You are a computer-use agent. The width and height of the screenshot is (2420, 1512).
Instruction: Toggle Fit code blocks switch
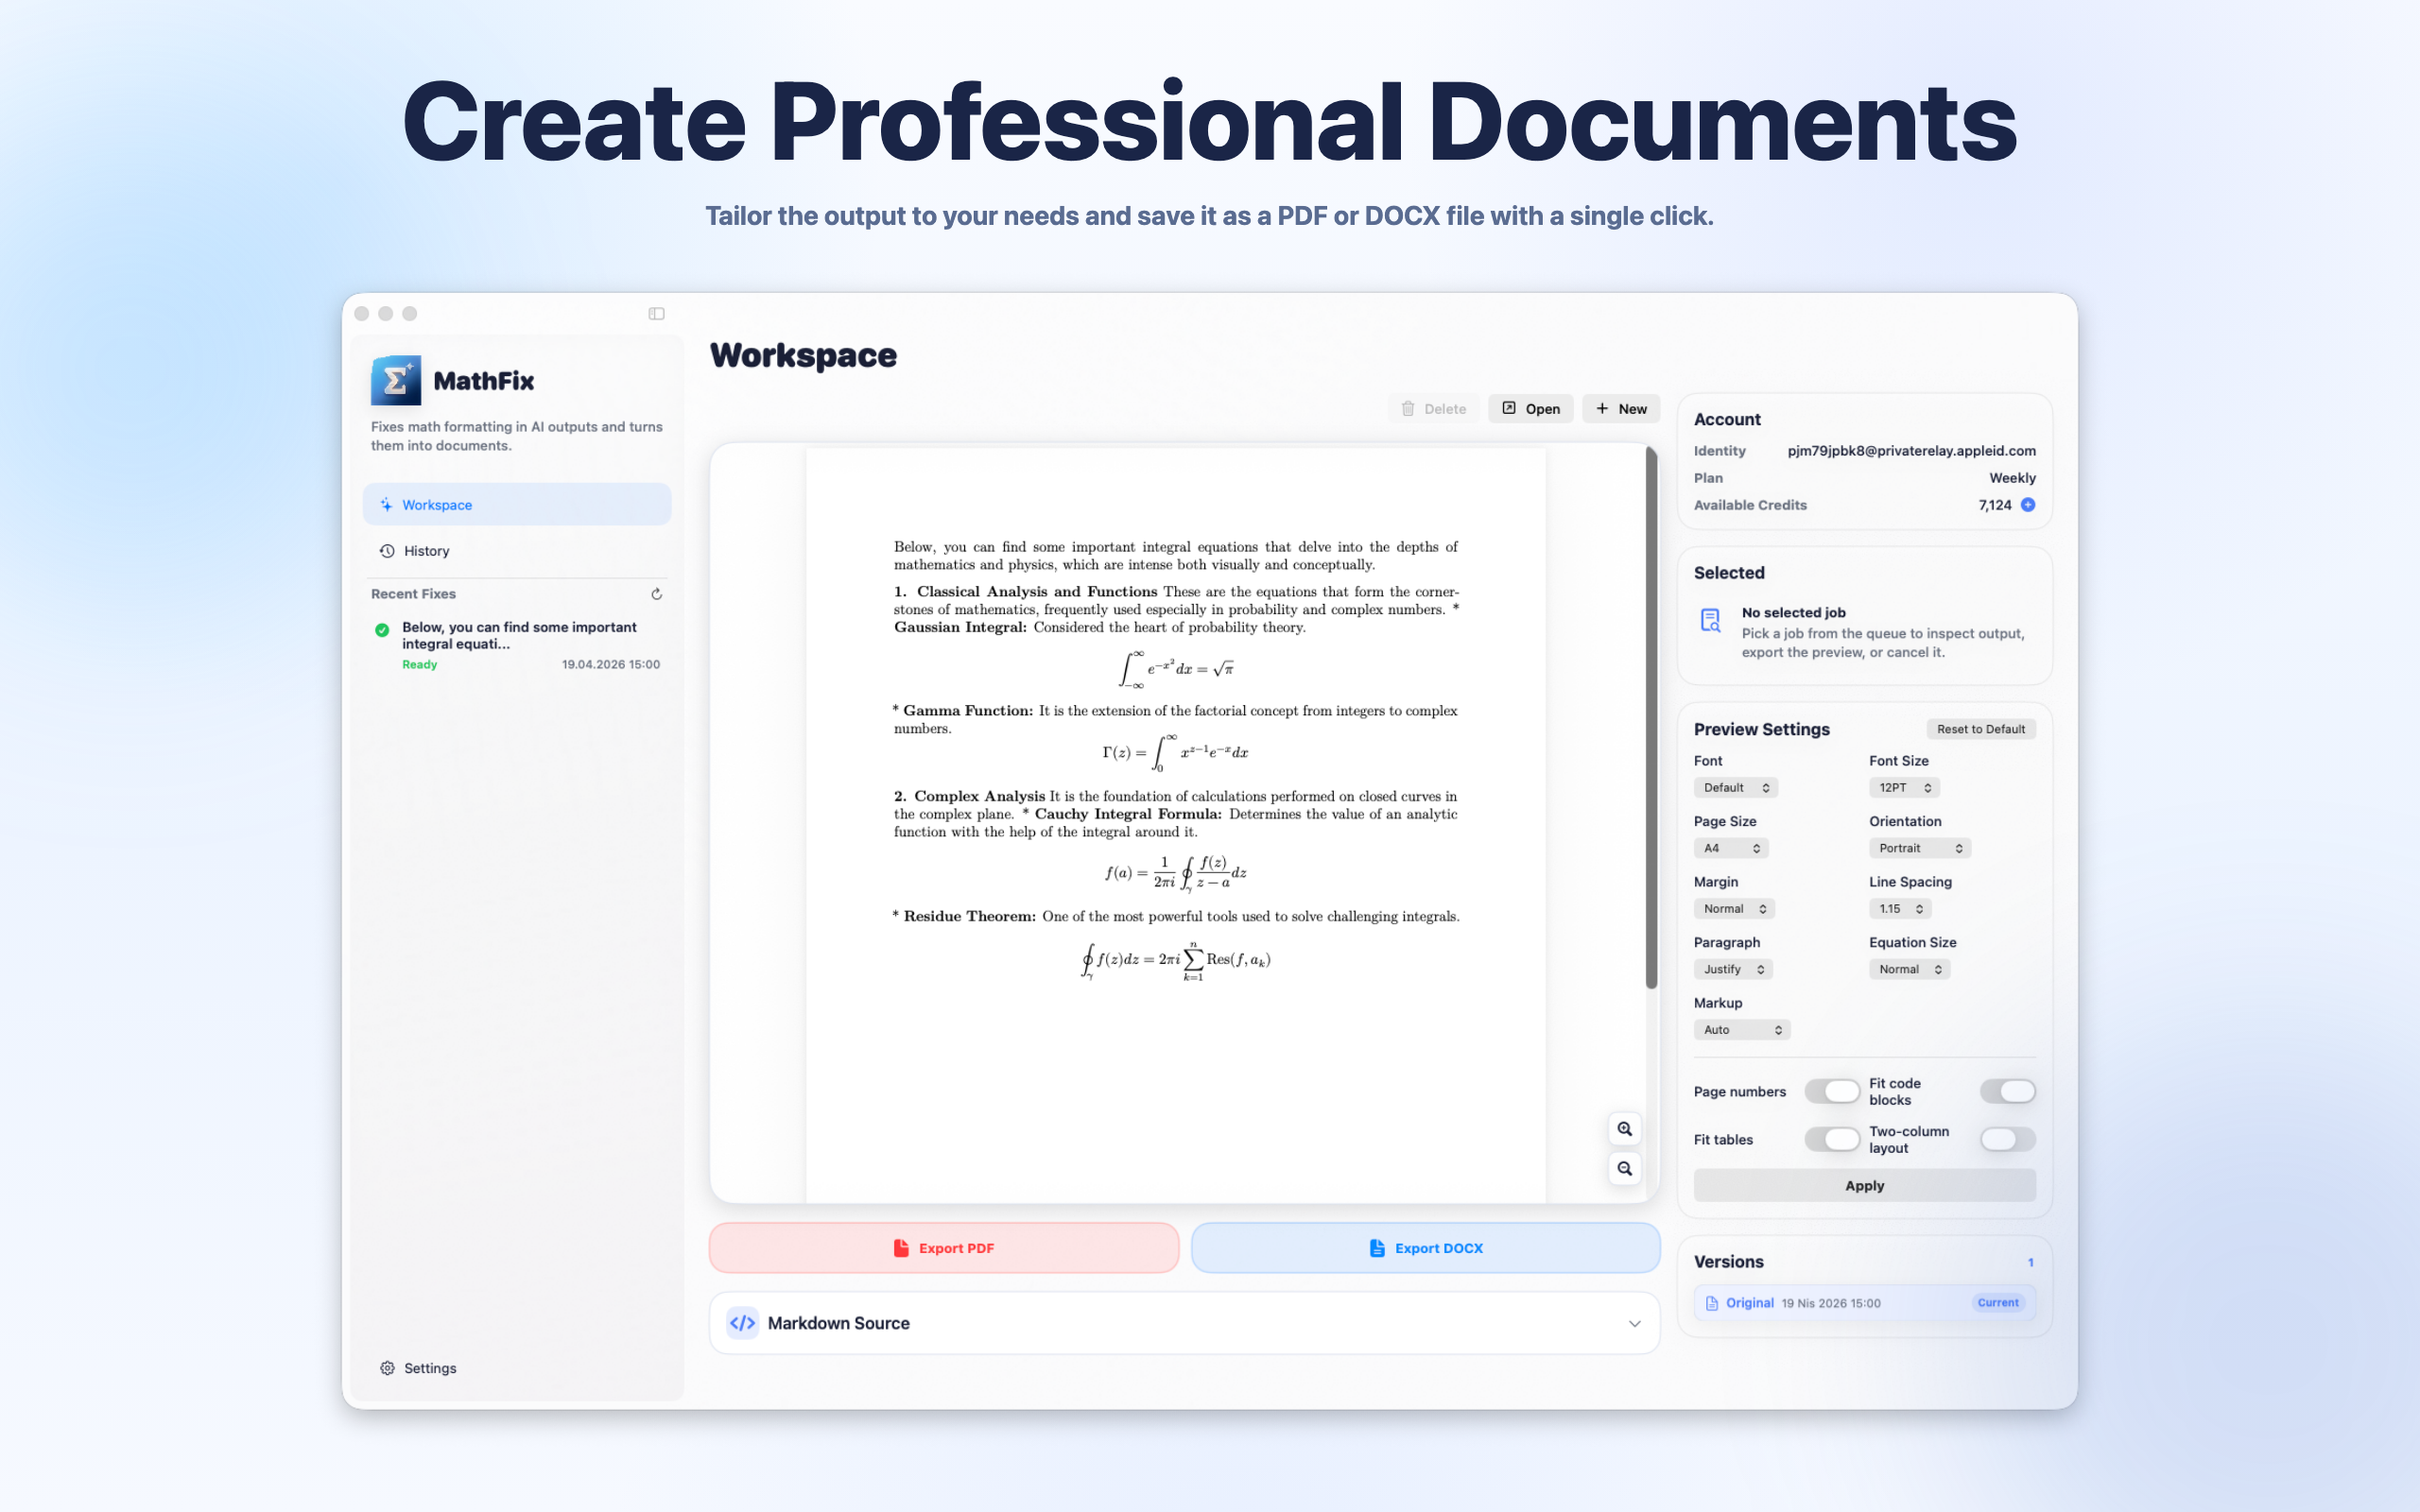click(2008, 1091)
